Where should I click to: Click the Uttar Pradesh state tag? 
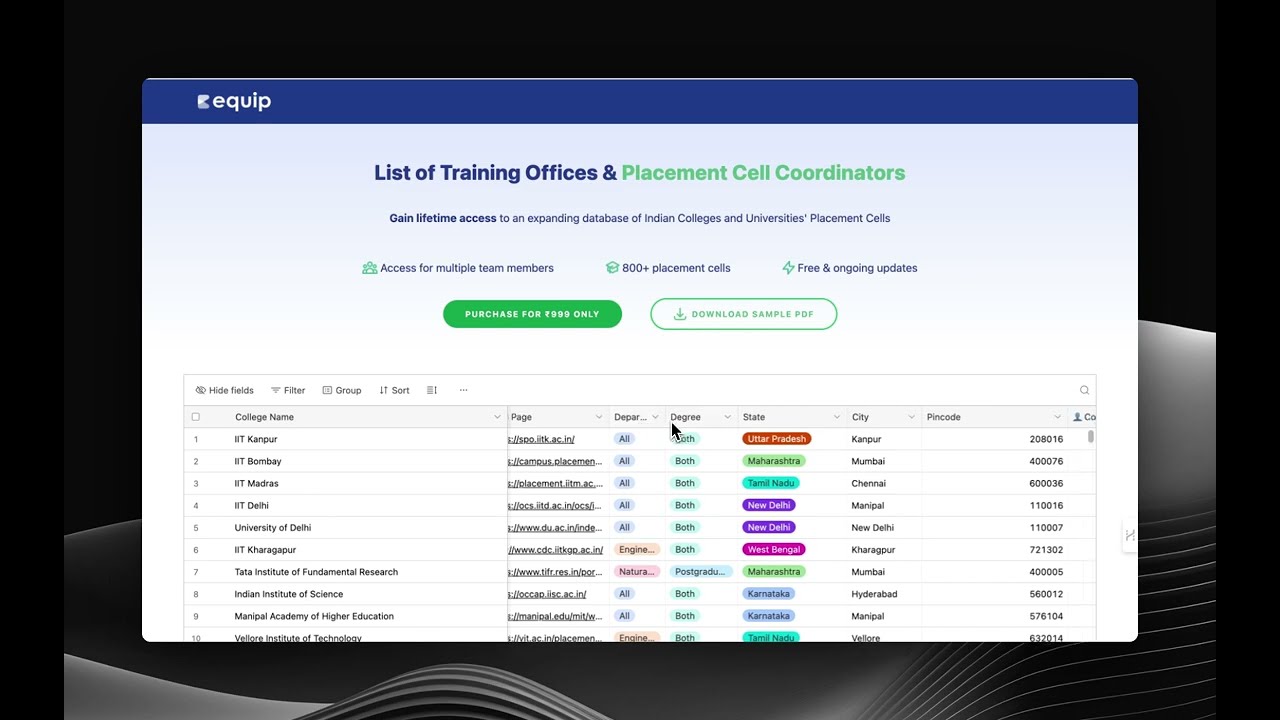776,439
